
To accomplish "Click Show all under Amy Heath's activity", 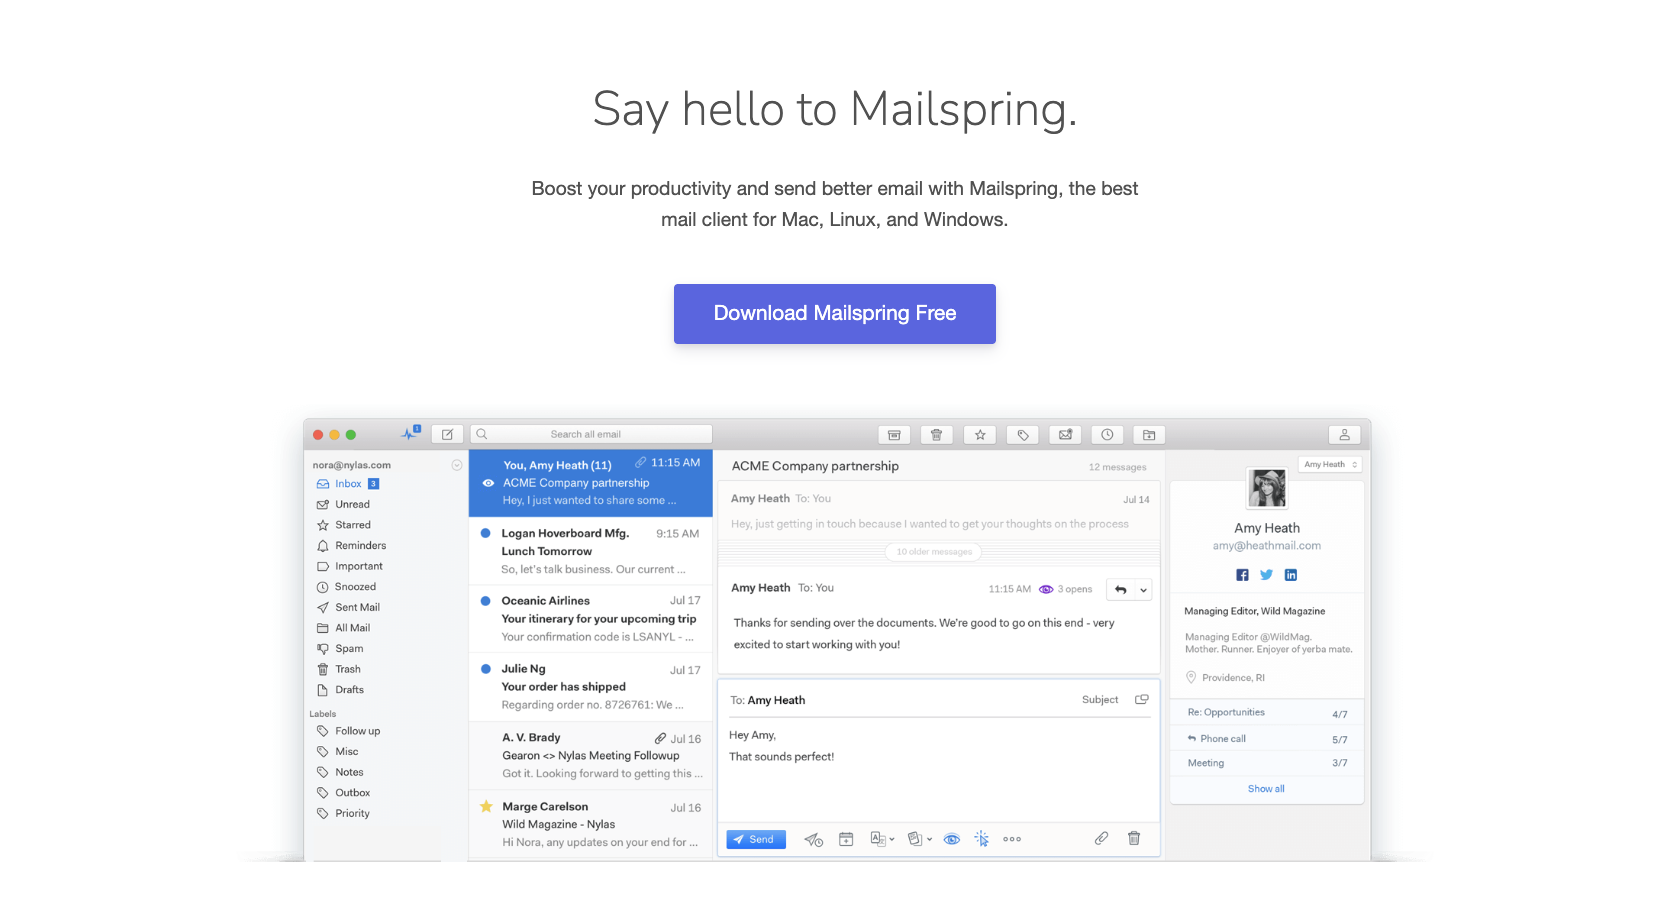I will [1265, 788].
